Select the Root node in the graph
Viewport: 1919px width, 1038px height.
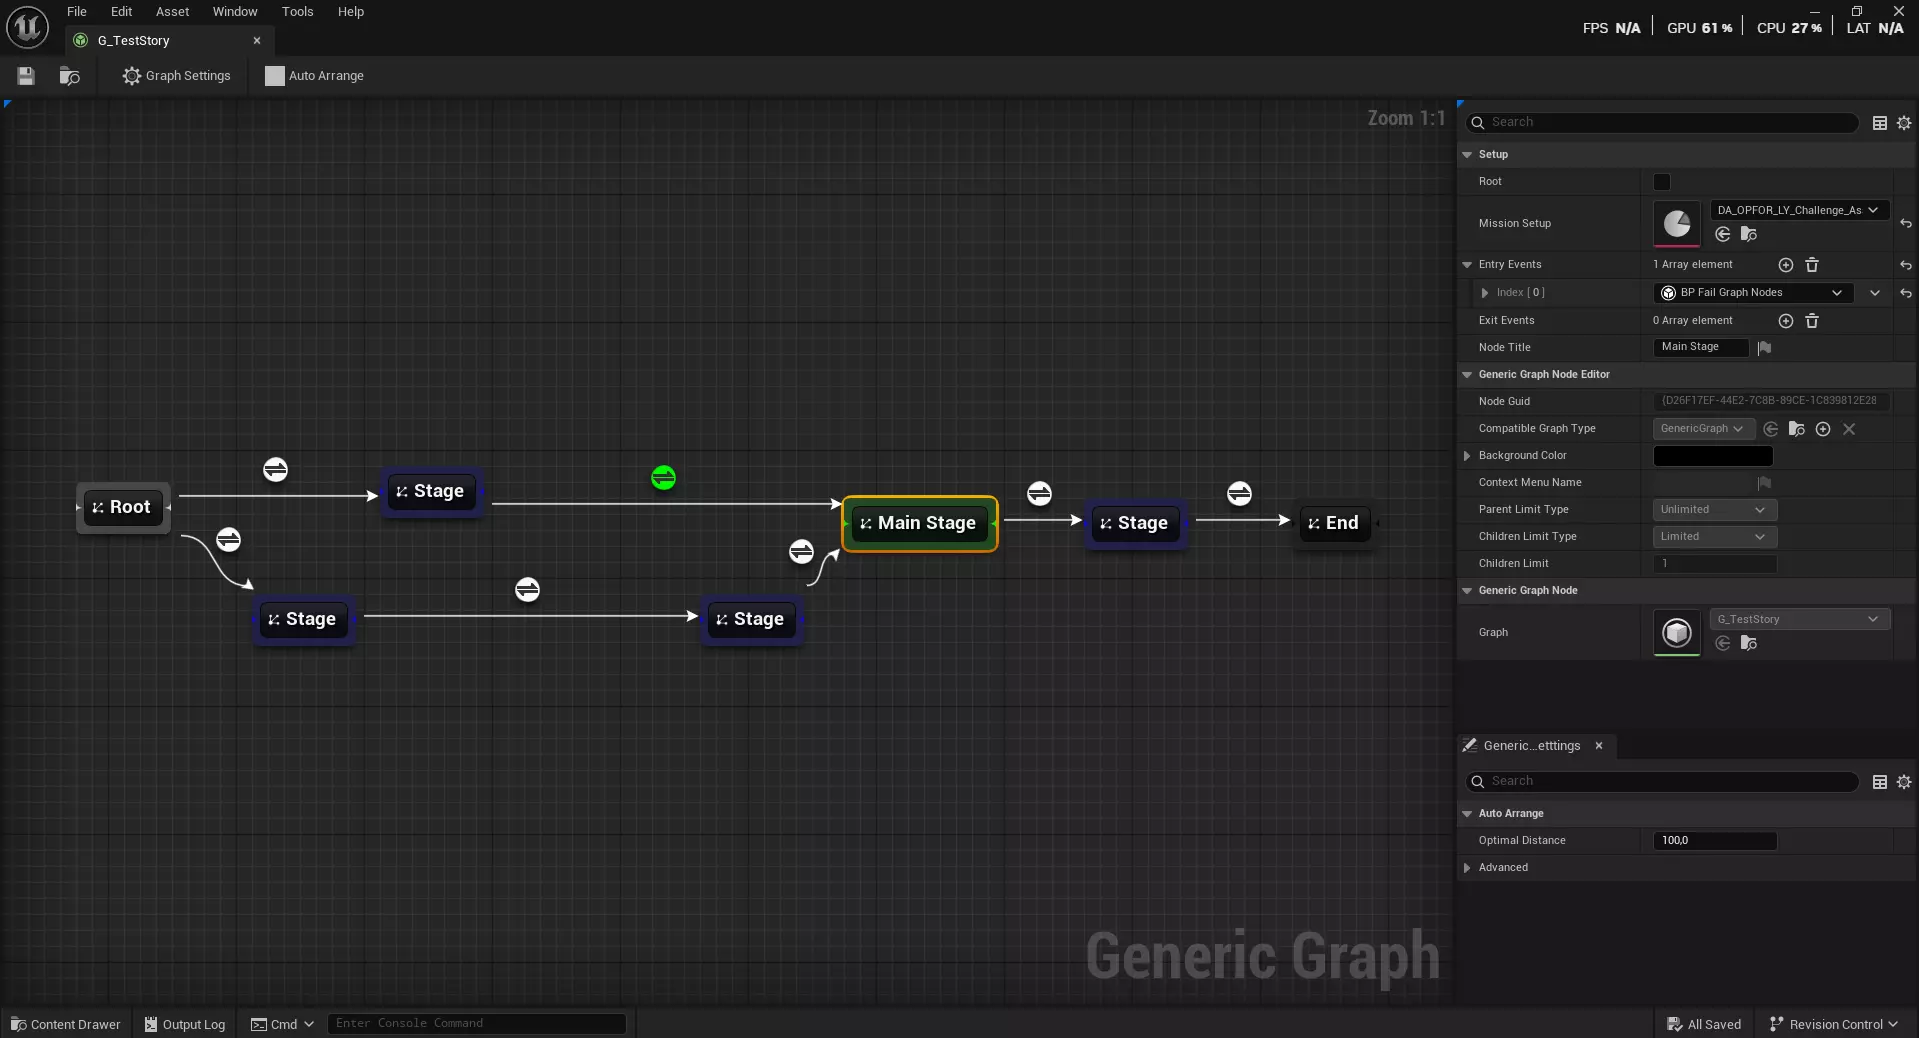point(124,508)
